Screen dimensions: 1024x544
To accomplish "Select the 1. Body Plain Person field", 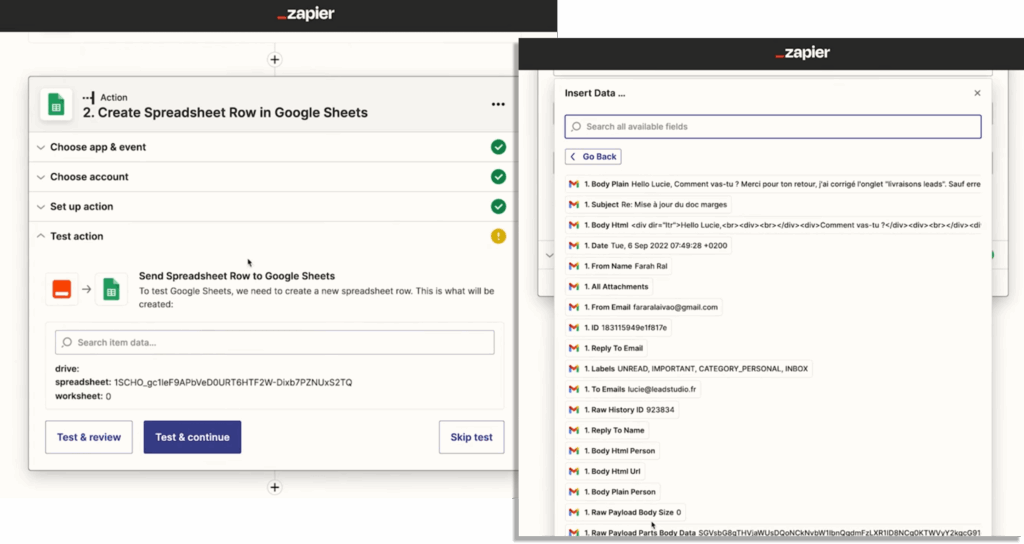I will click(x=613, y=492).
